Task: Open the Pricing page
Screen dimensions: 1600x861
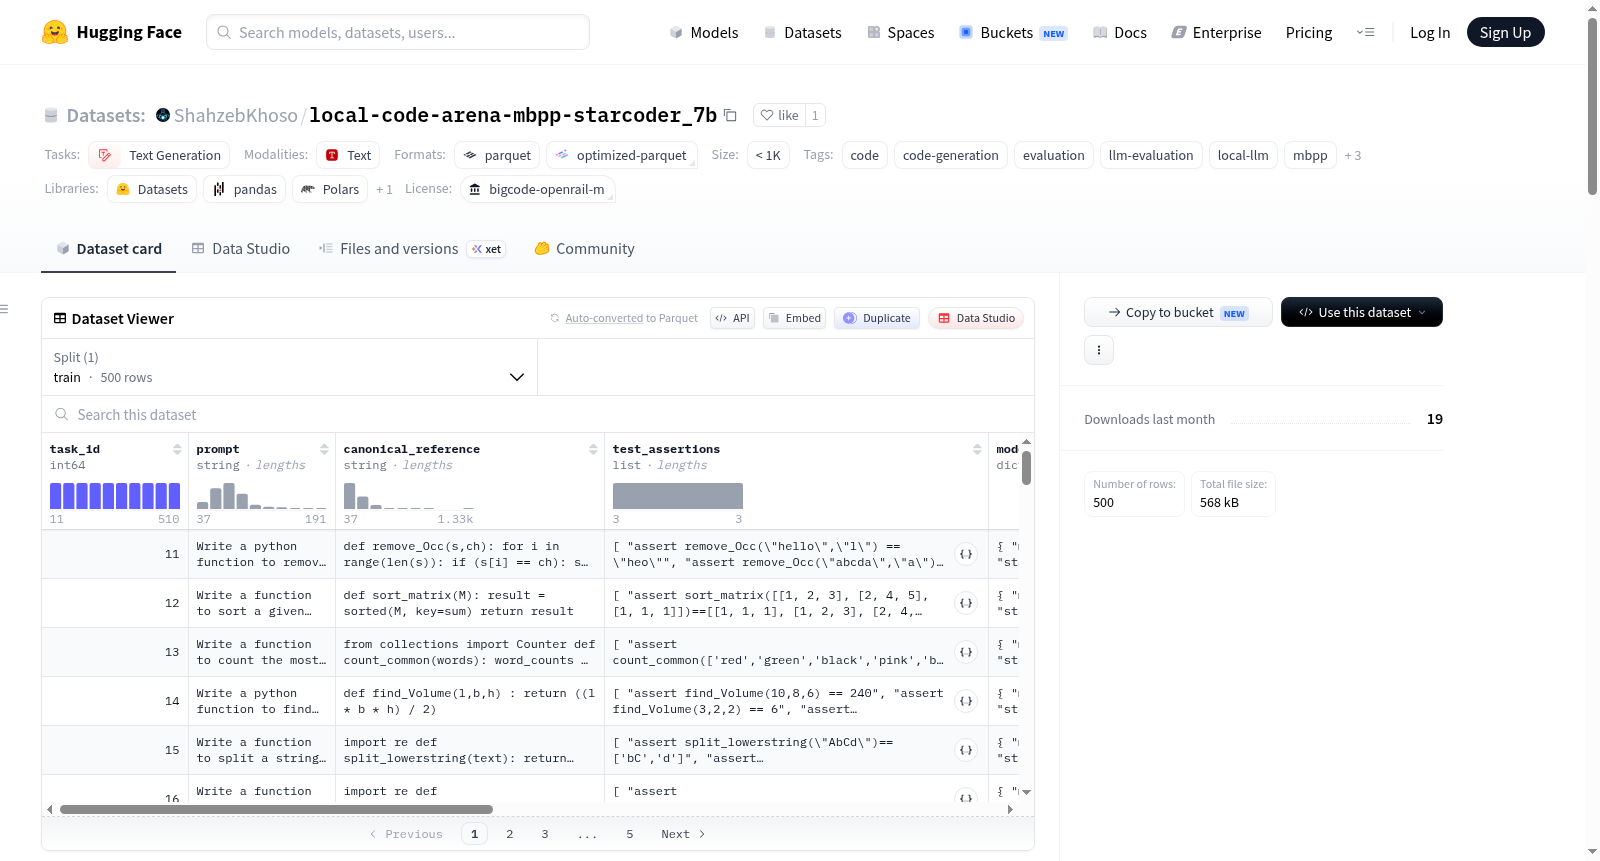Action: [1309, 32]
